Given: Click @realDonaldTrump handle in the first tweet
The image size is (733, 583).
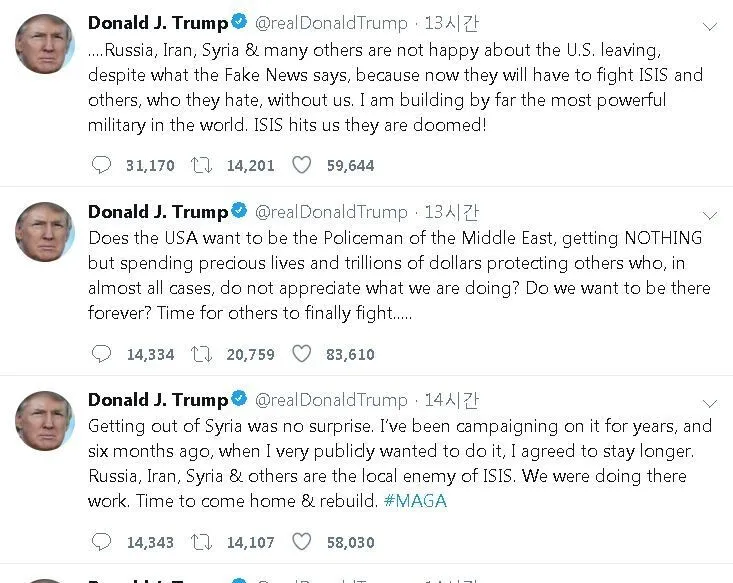Looking at the screenshot, I should pyautogui.click(x=331, y=23).
